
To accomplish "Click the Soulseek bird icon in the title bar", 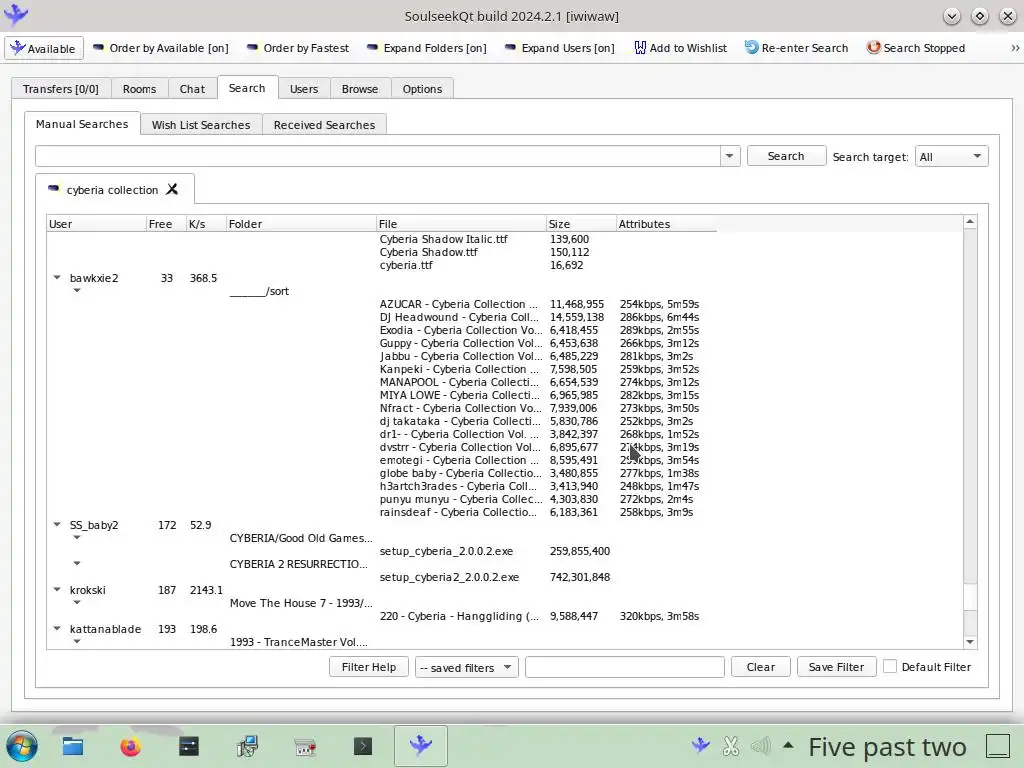I will pos(16,14).
